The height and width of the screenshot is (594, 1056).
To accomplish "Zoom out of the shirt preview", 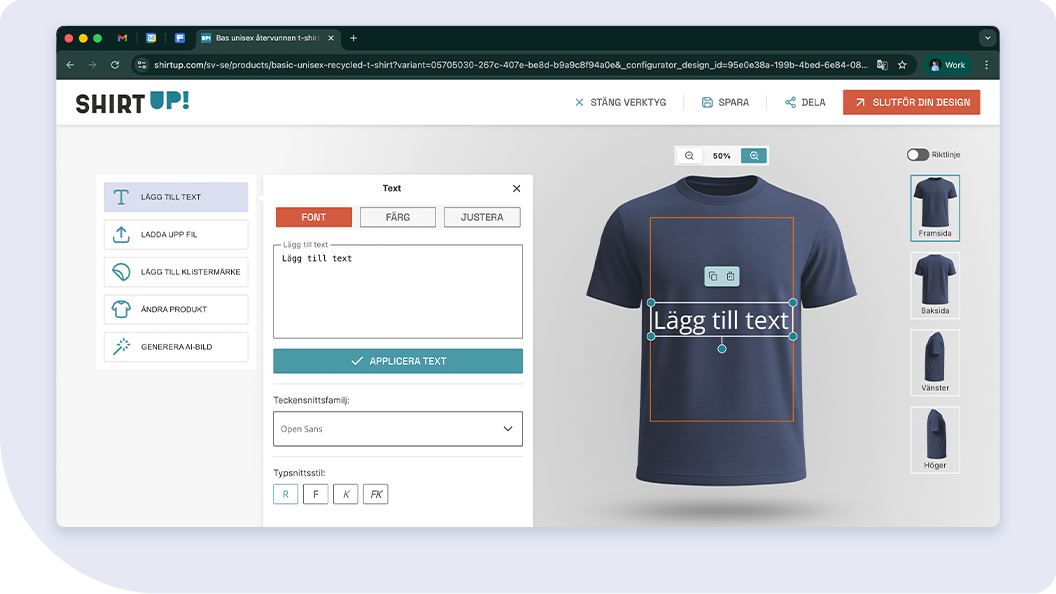I will click(x=689, y=156).
